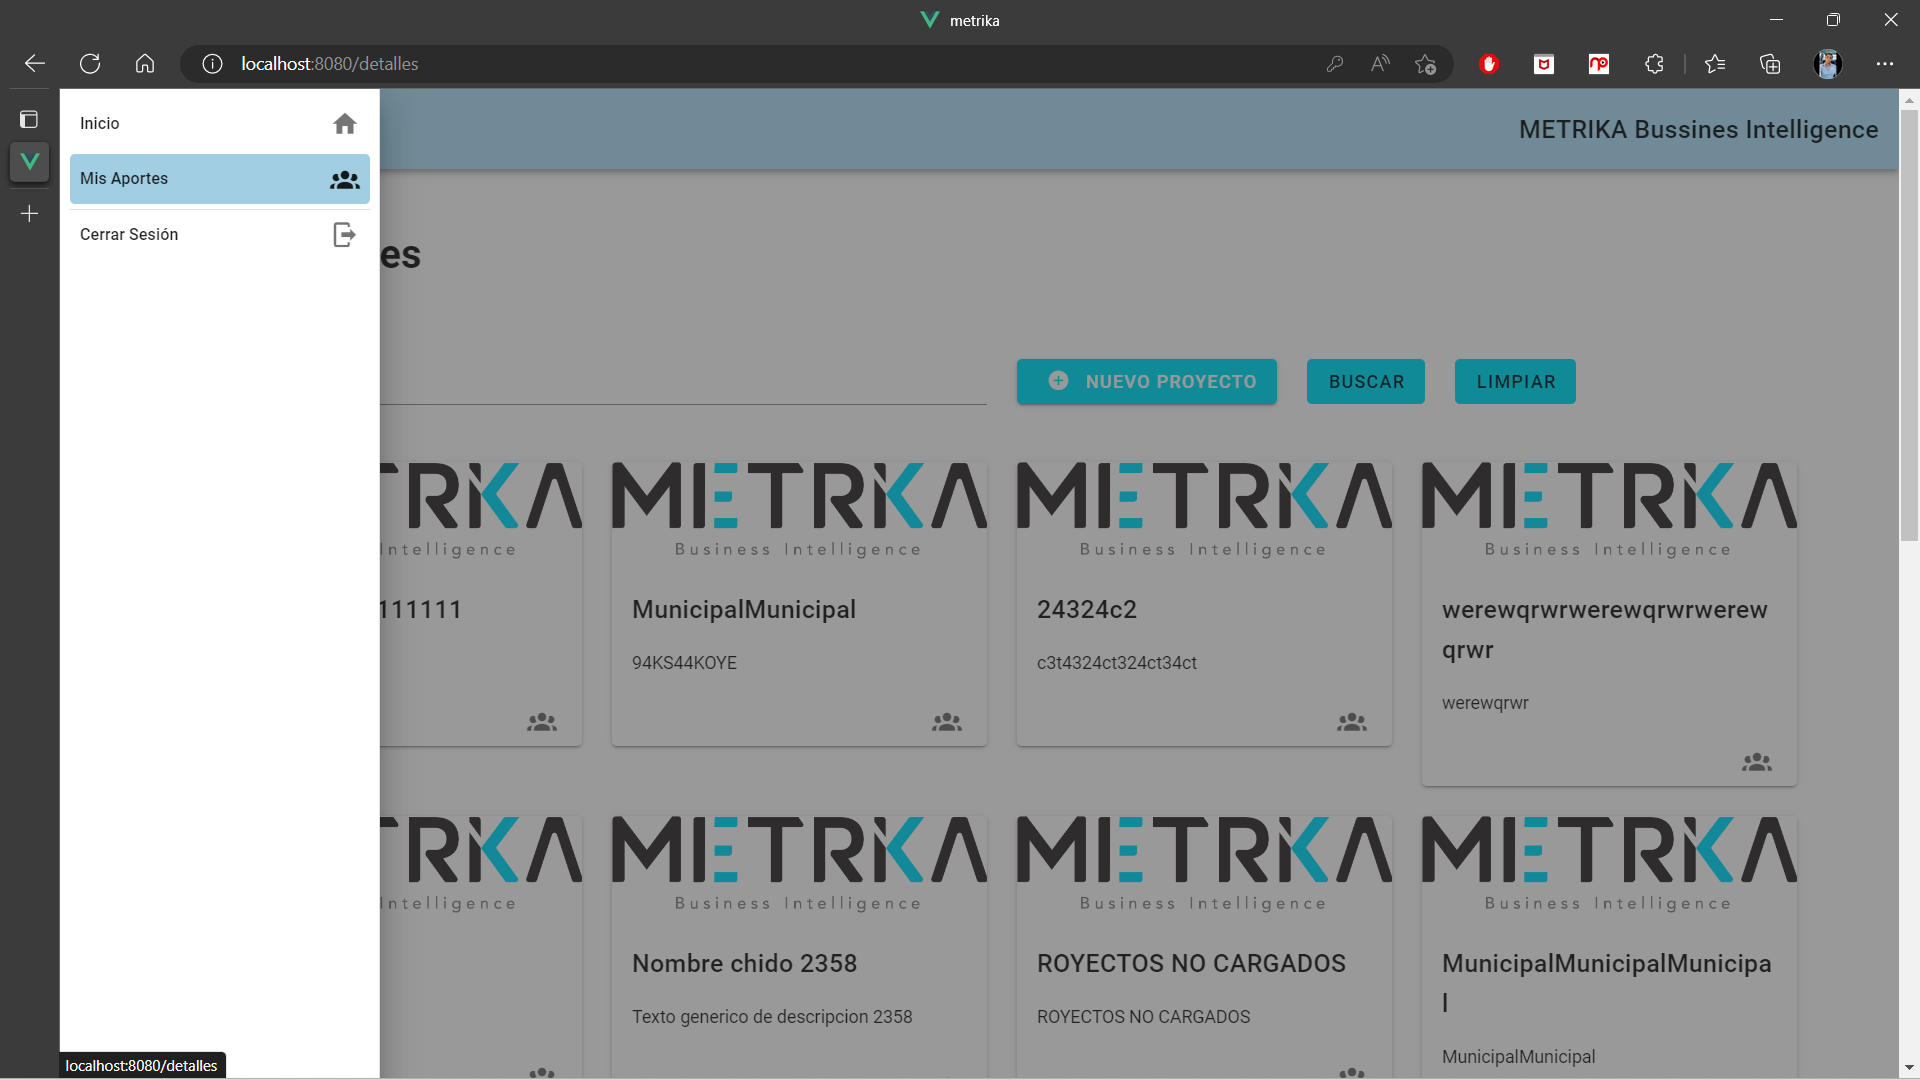This screenshot has height=1080, width=1920.
Task: Click people icon on werewqrwr project card
Action: [x=1758, y=762]
